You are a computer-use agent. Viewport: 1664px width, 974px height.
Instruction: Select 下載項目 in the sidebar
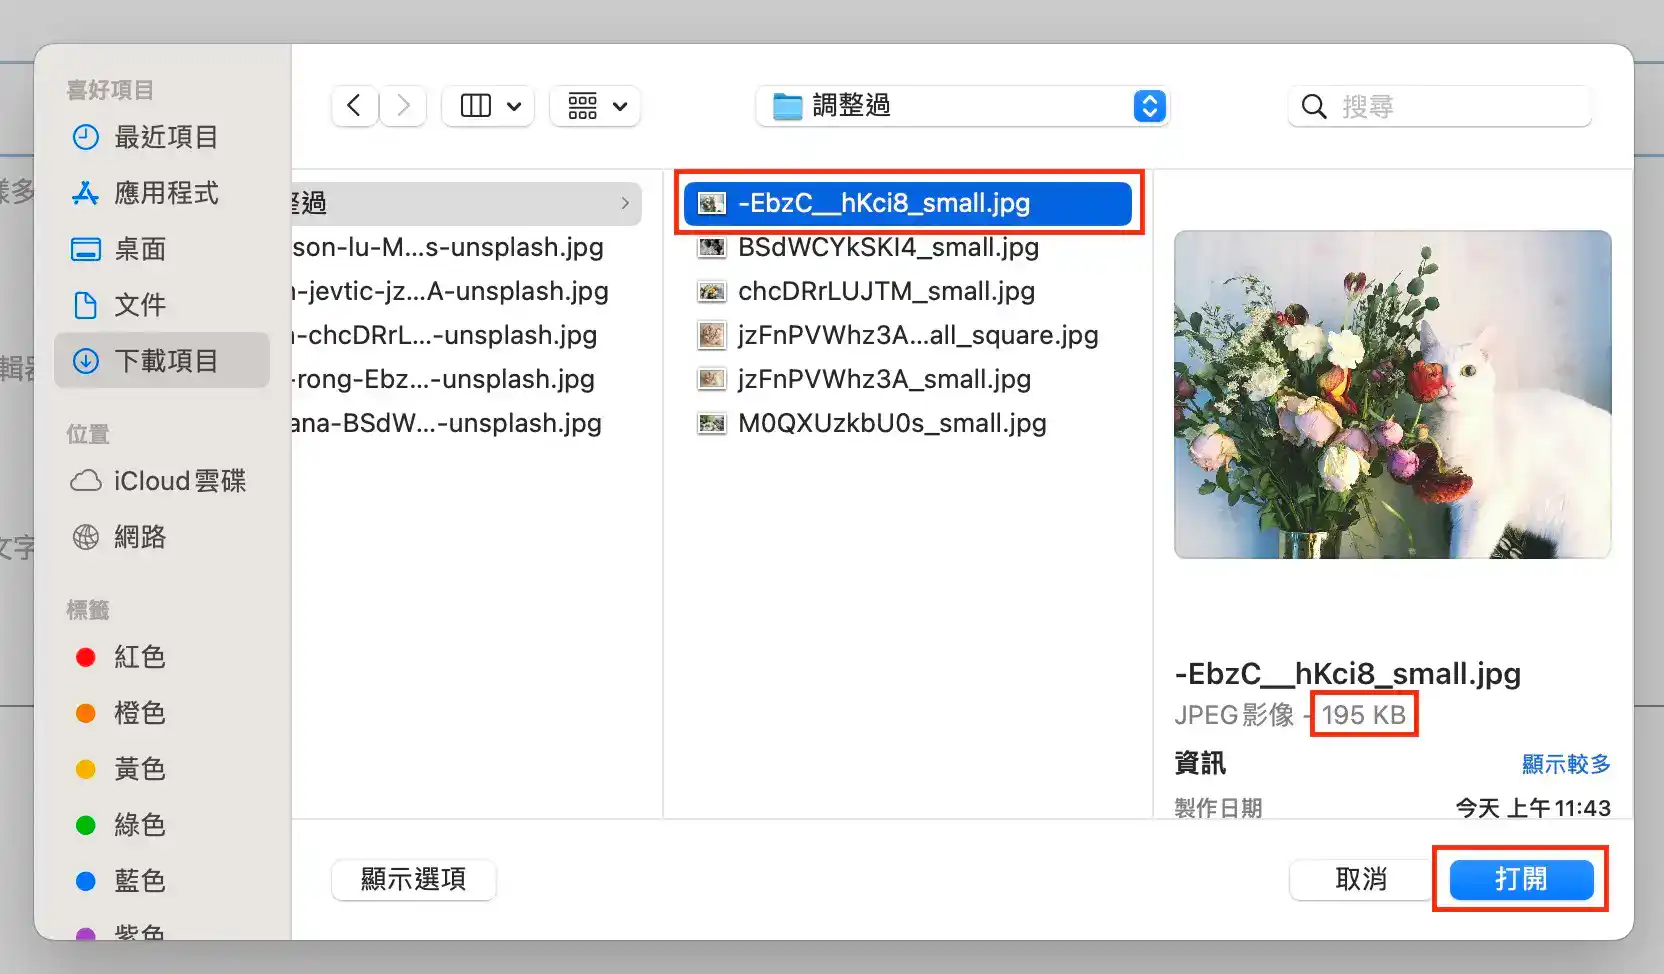[x=165, y=361]
